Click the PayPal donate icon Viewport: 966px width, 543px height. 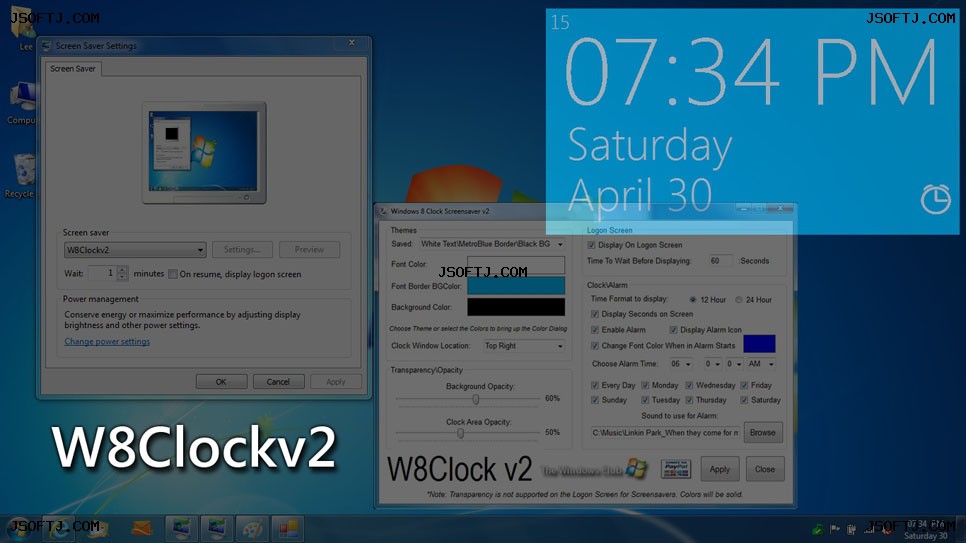[x=676, y=469]
